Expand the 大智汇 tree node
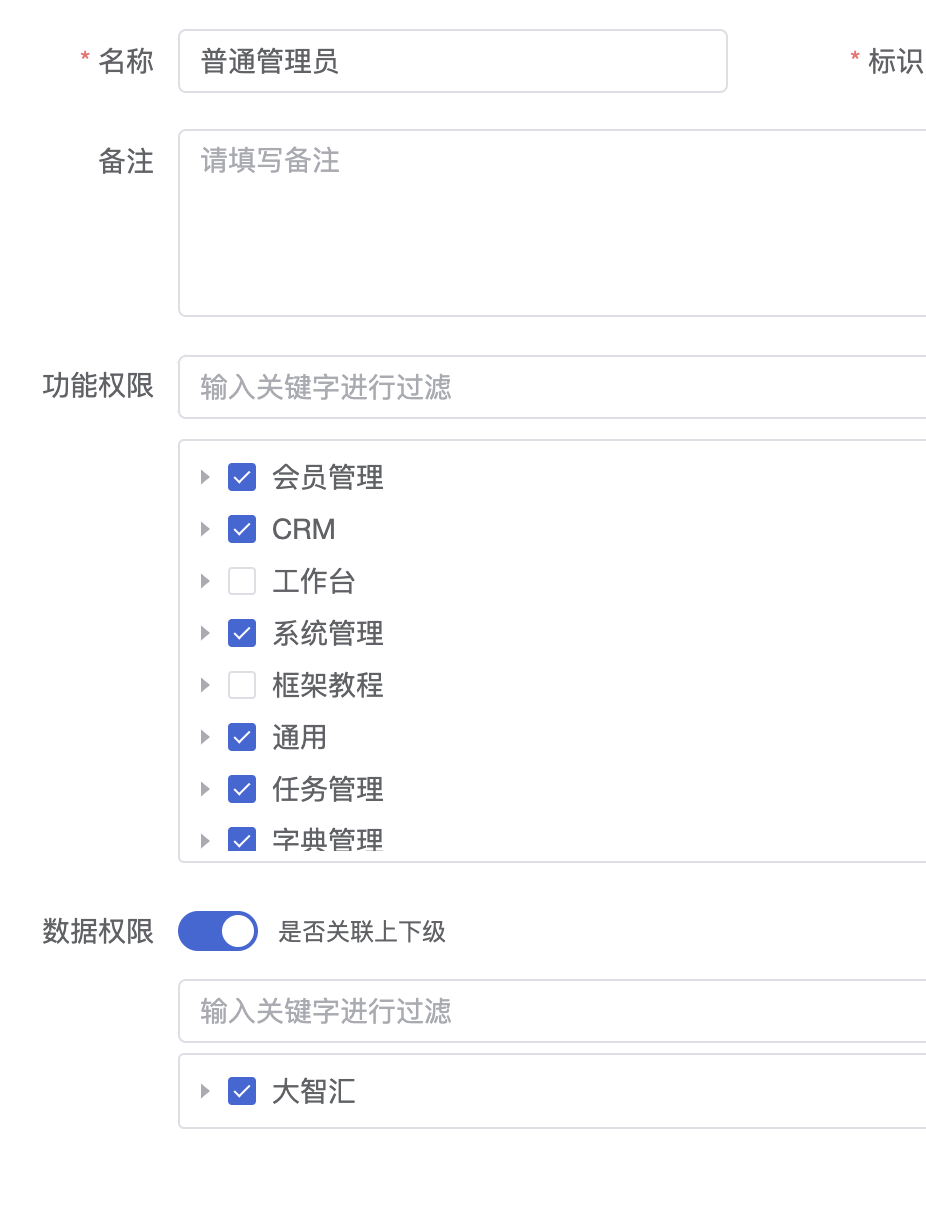926x1228 pixels. point(204,1091)
